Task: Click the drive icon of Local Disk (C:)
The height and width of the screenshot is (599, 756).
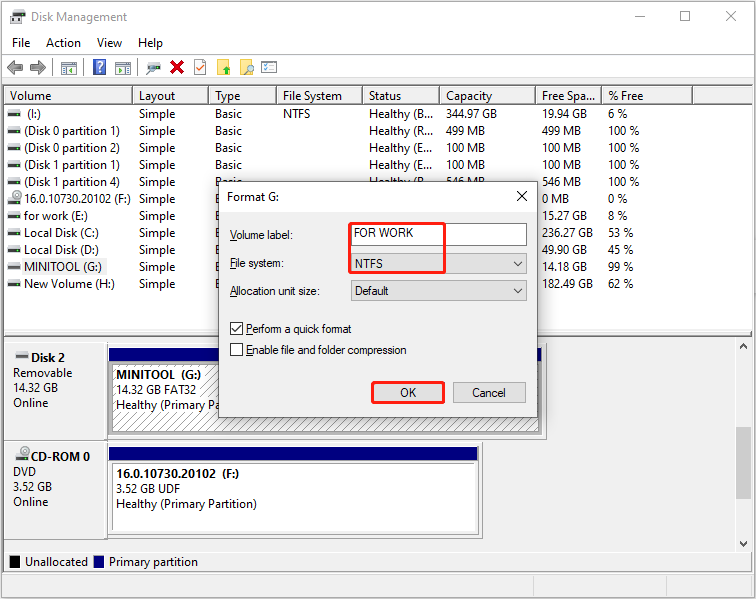Action: pos(14,233)
